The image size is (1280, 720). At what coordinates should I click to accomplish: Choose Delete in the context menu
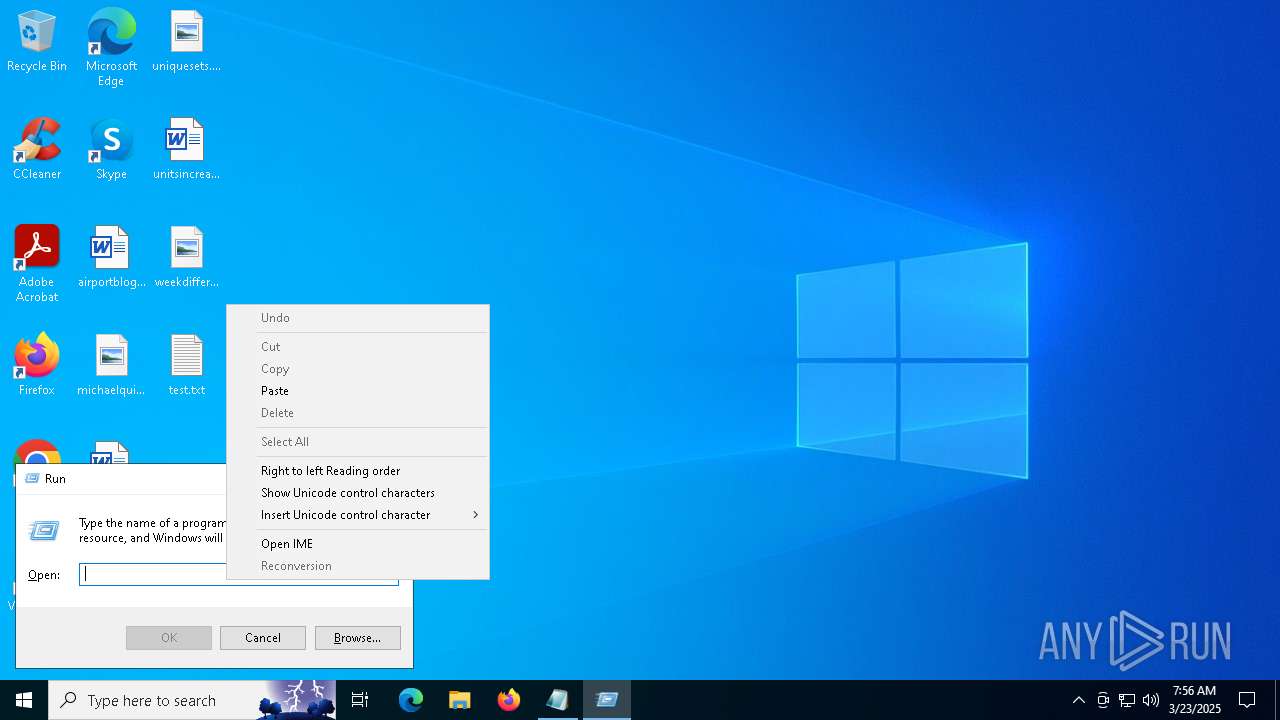point(358,413)
